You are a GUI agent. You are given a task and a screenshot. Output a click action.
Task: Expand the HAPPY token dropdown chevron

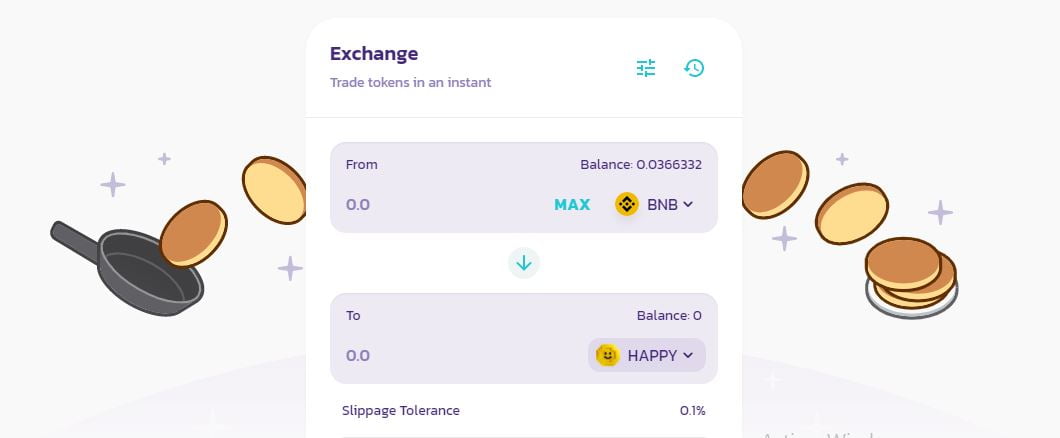688,355
